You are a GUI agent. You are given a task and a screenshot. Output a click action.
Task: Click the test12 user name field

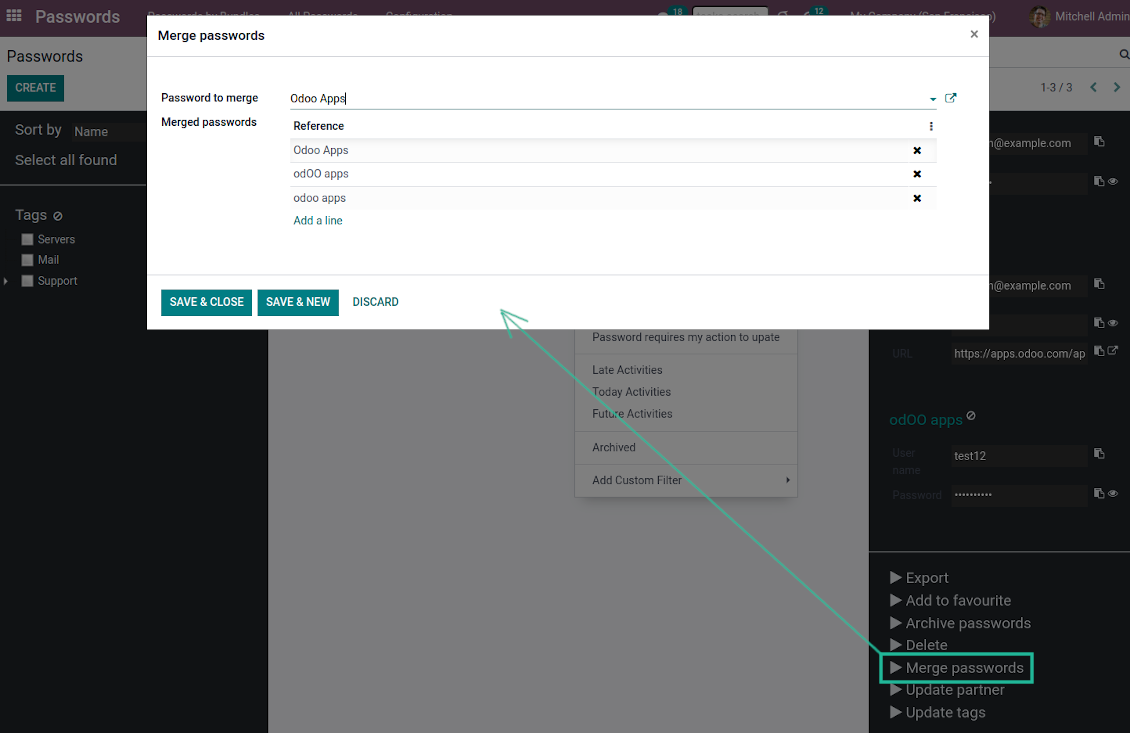point(1019,456)
